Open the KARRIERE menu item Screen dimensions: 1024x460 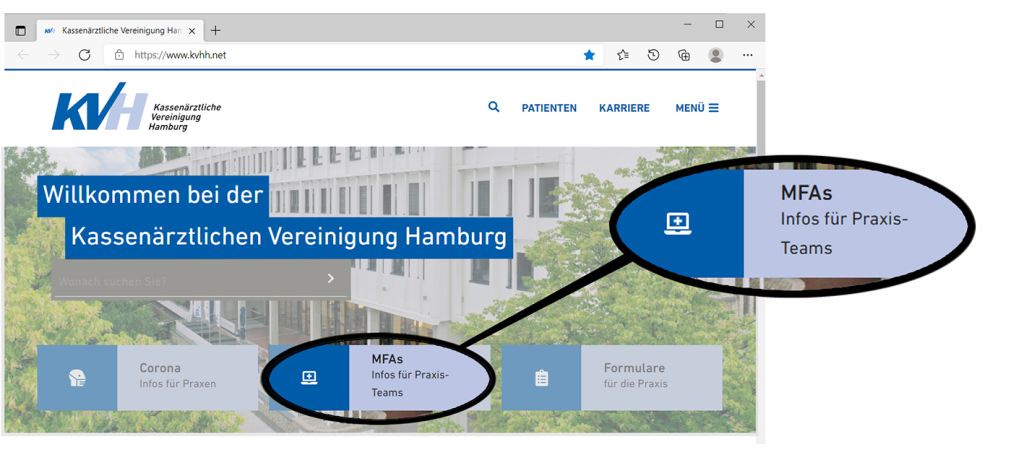(624, 108)
